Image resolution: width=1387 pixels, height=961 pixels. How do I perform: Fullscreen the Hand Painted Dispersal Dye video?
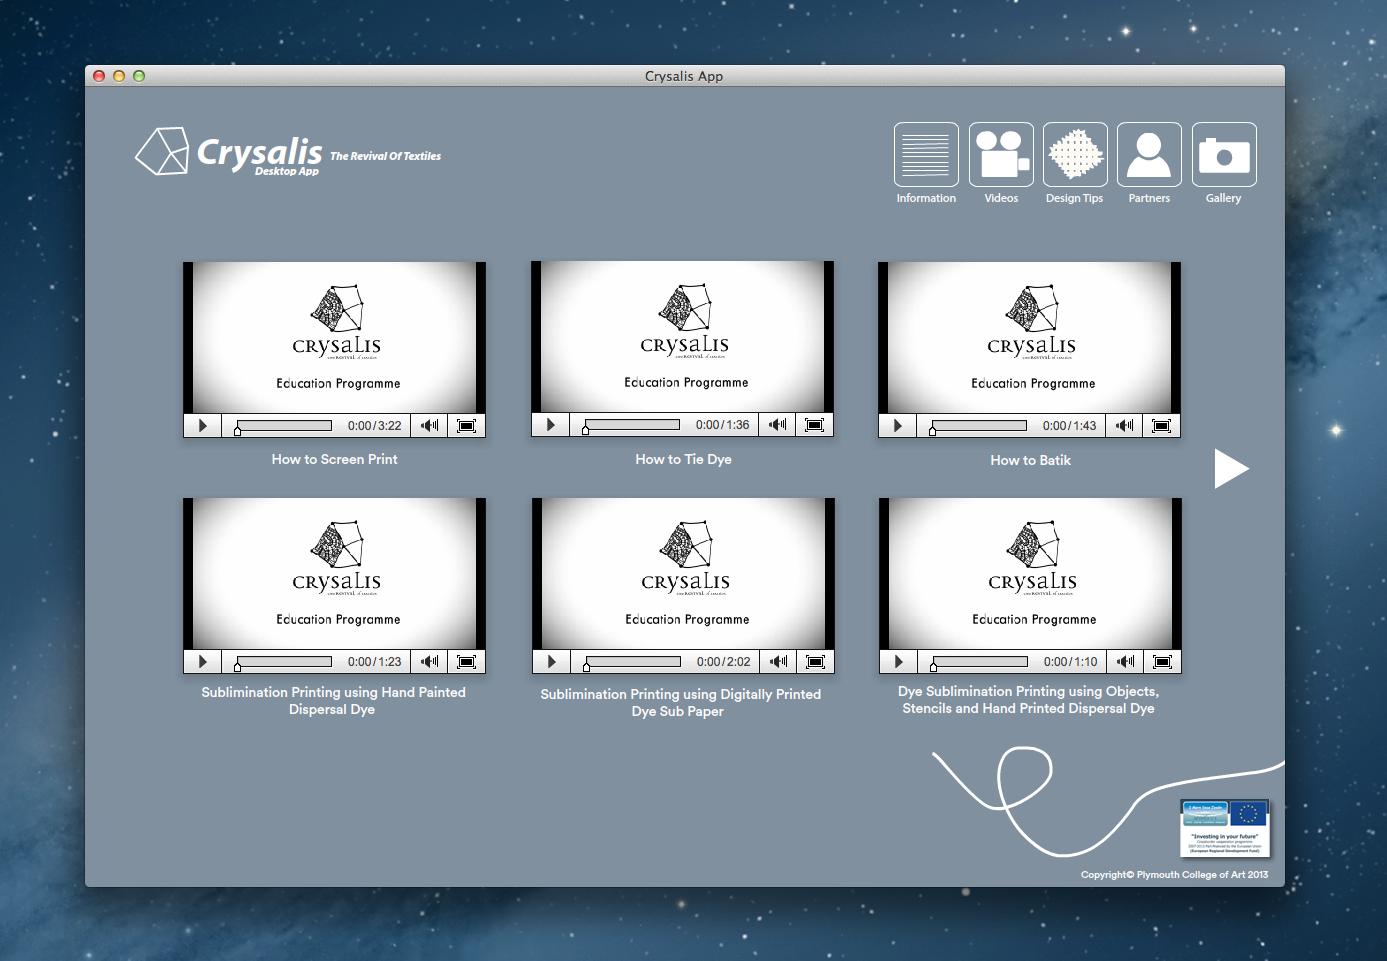click(466, 662)
